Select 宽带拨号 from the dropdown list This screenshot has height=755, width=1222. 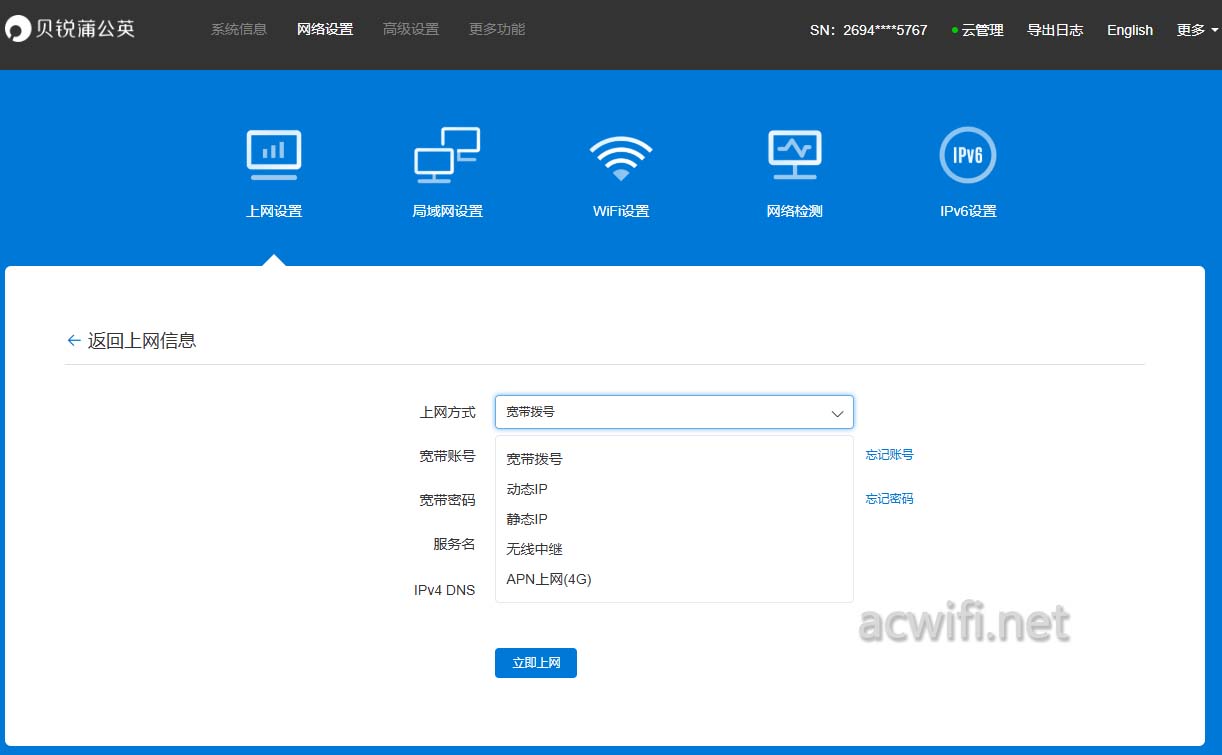(674, 459)
